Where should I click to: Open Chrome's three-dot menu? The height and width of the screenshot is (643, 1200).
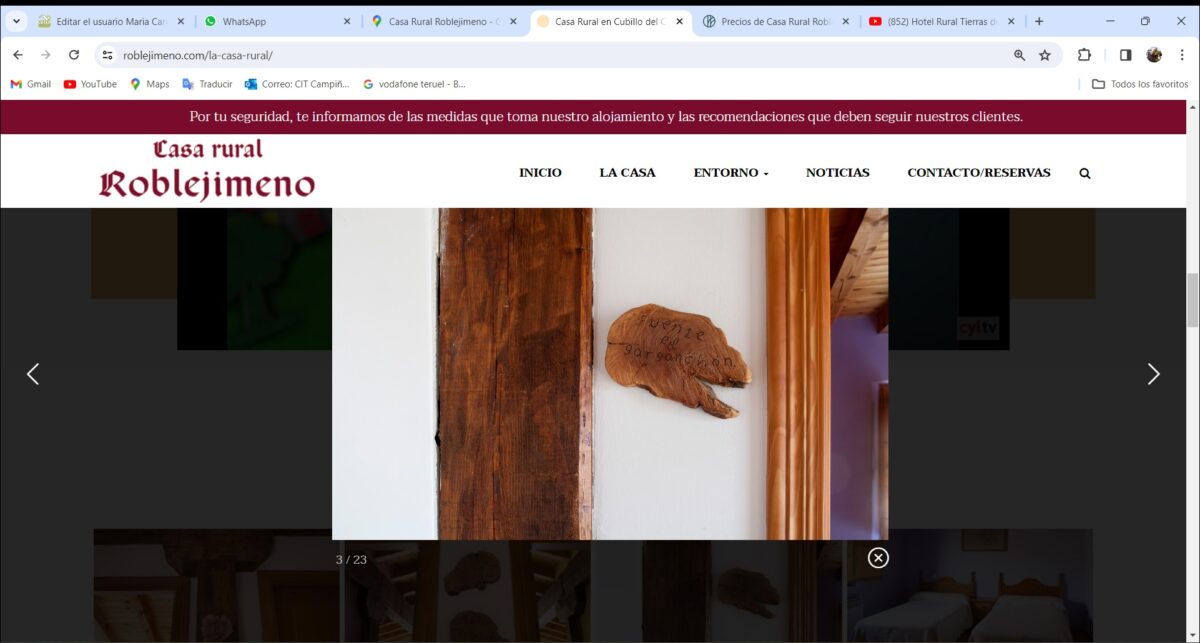[x=1181, y=55]
